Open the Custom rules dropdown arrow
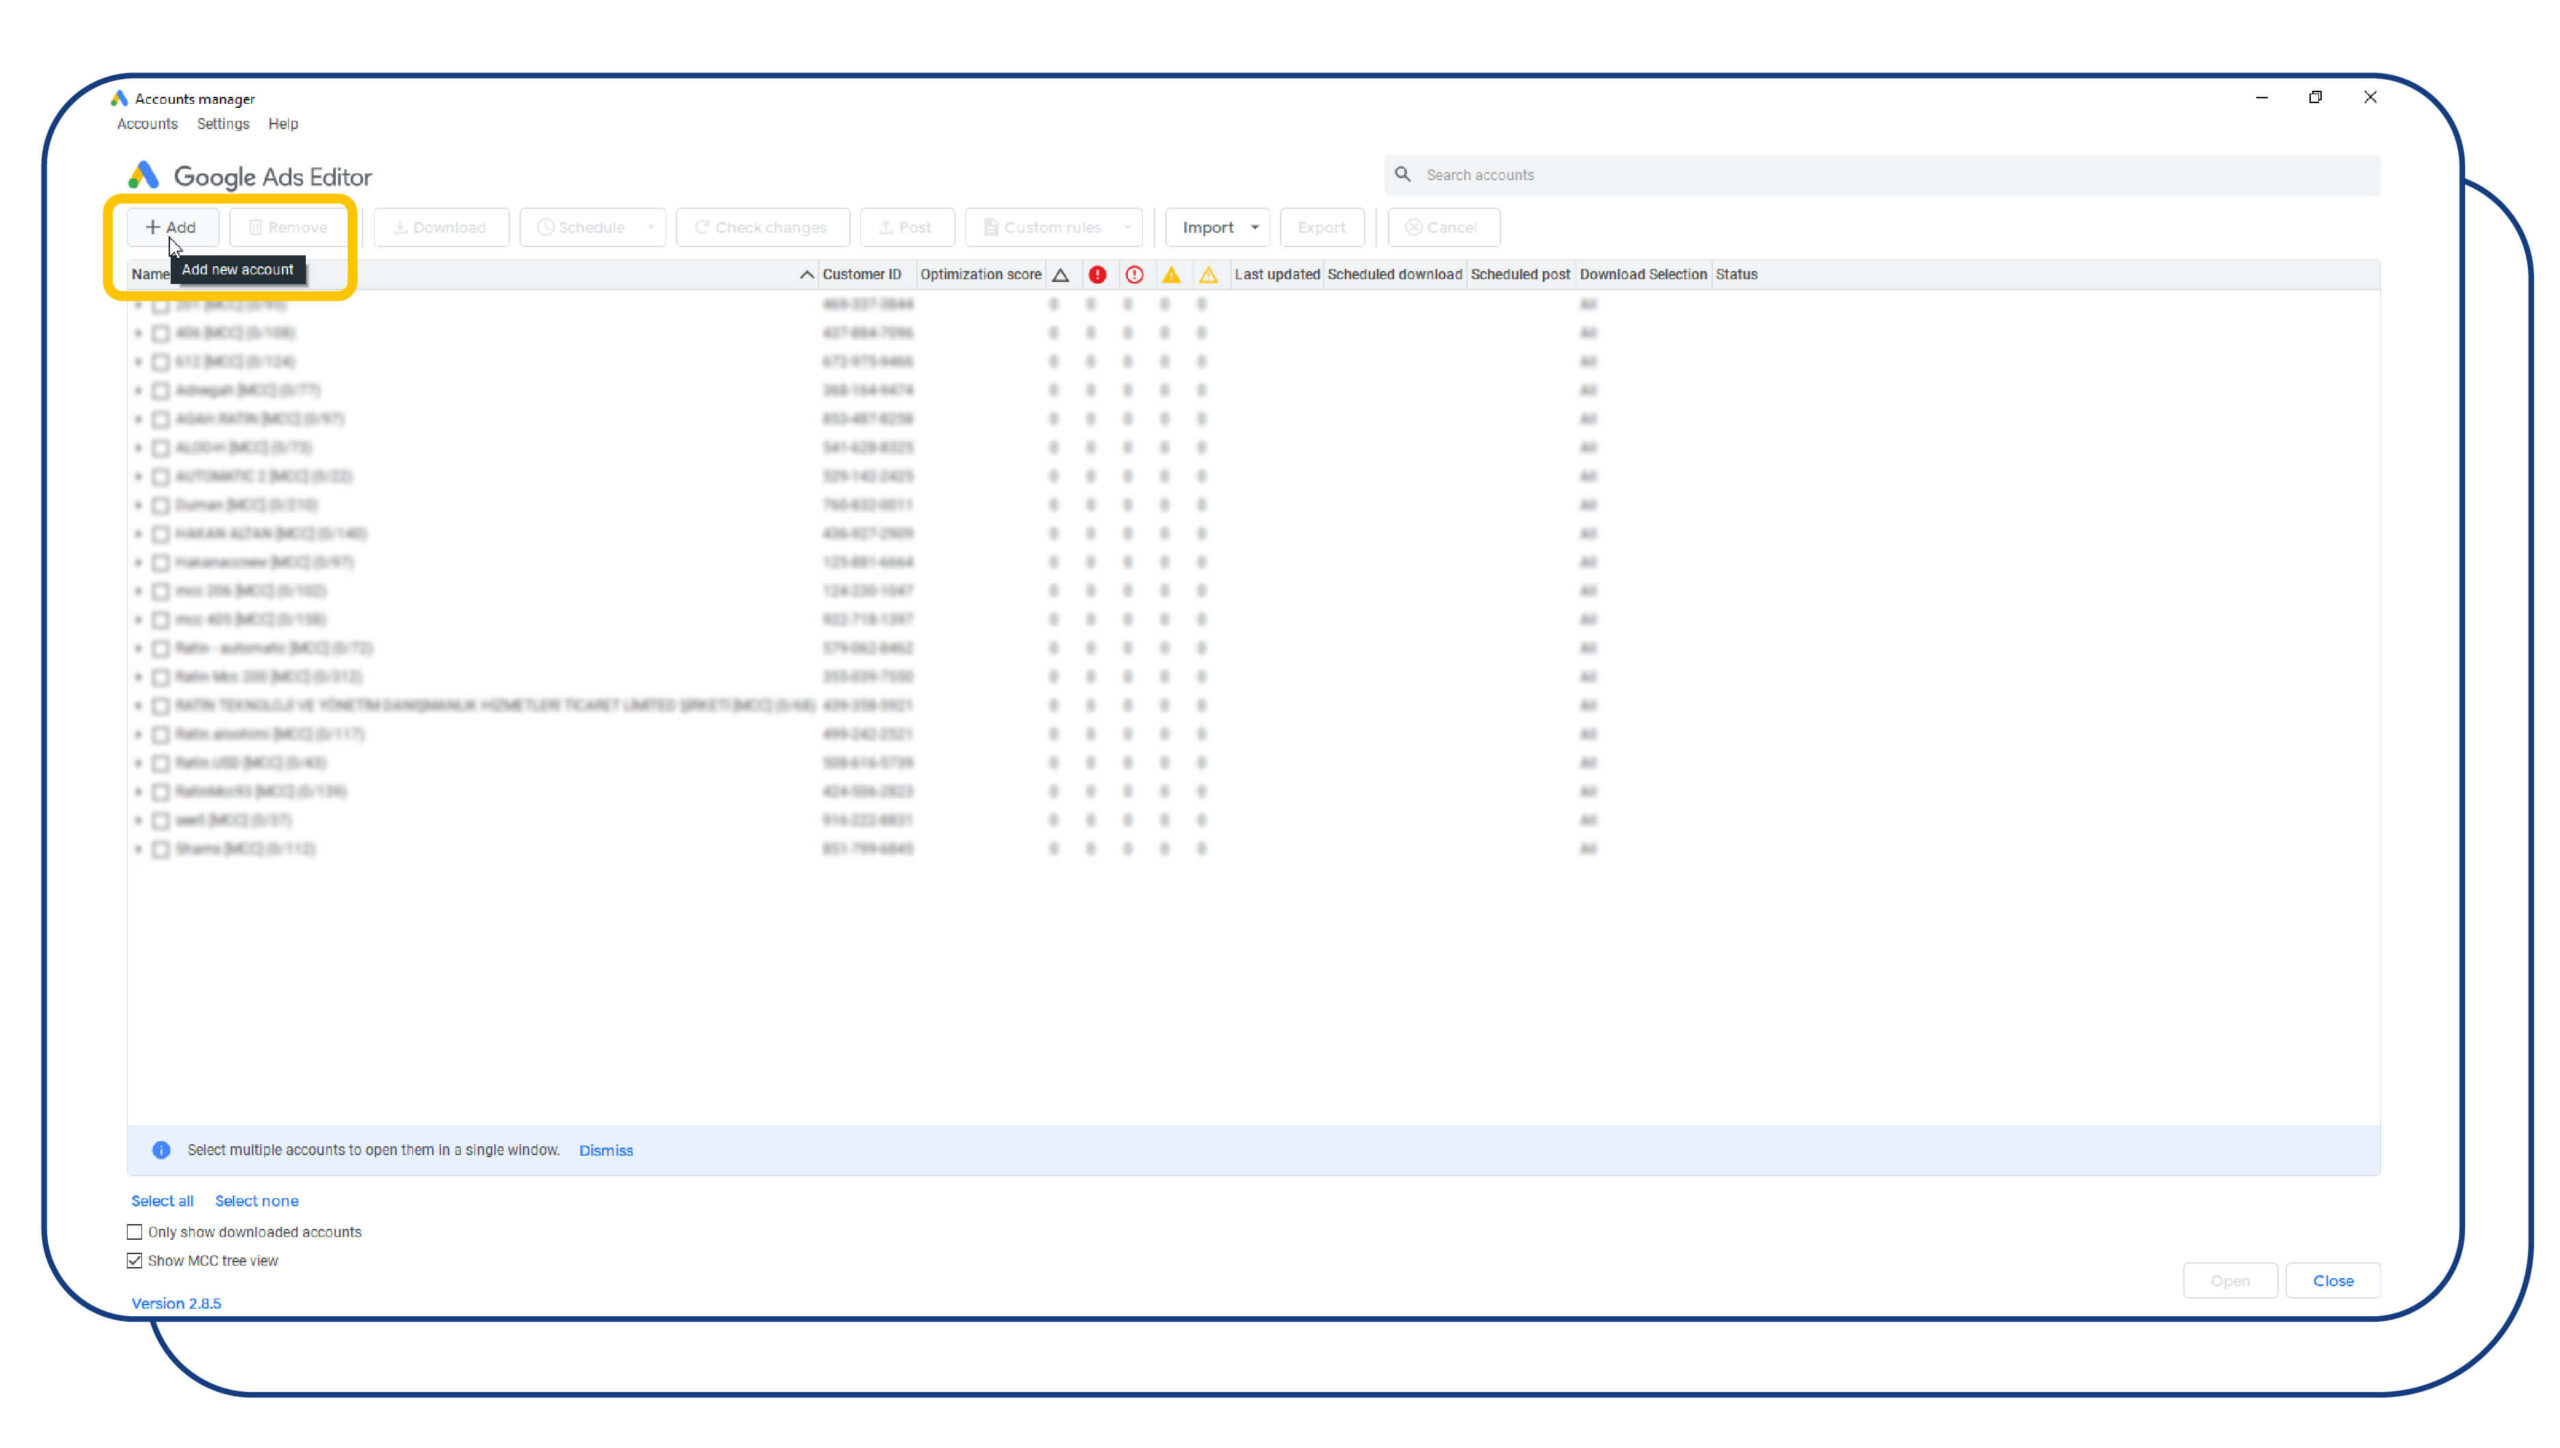The width and height of the screenshot is (2560, 1448). pos(1127,227)
